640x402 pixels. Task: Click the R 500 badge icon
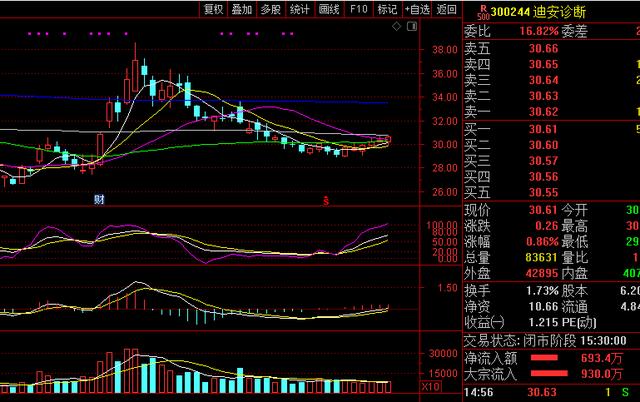point(483,12)
